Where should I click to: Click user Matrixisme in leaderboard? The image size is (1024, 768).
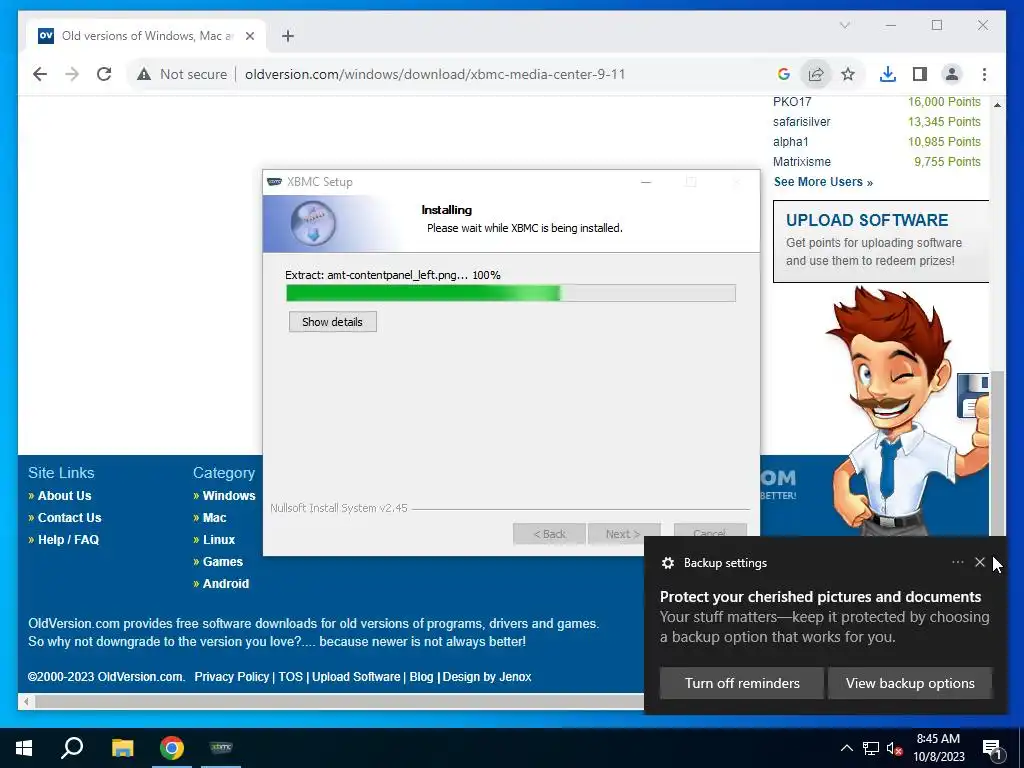point(802,162)
